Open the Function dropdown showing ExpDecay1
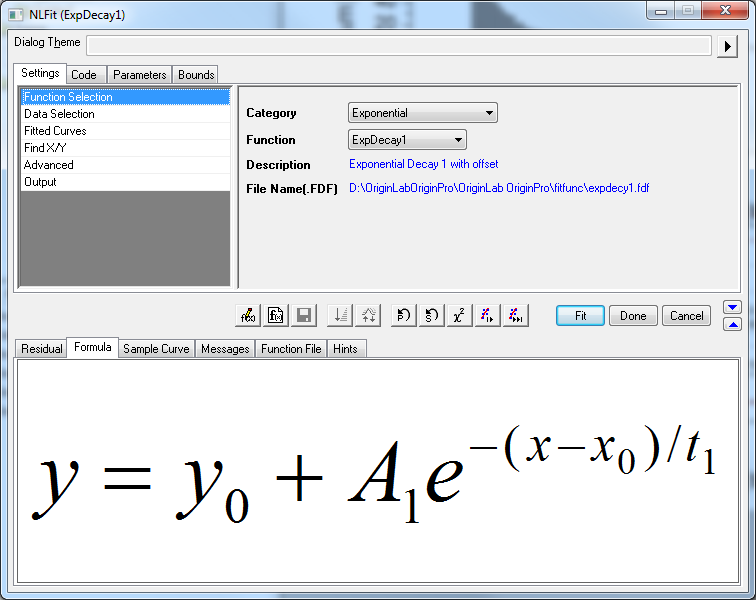 (x=407, y=140)
